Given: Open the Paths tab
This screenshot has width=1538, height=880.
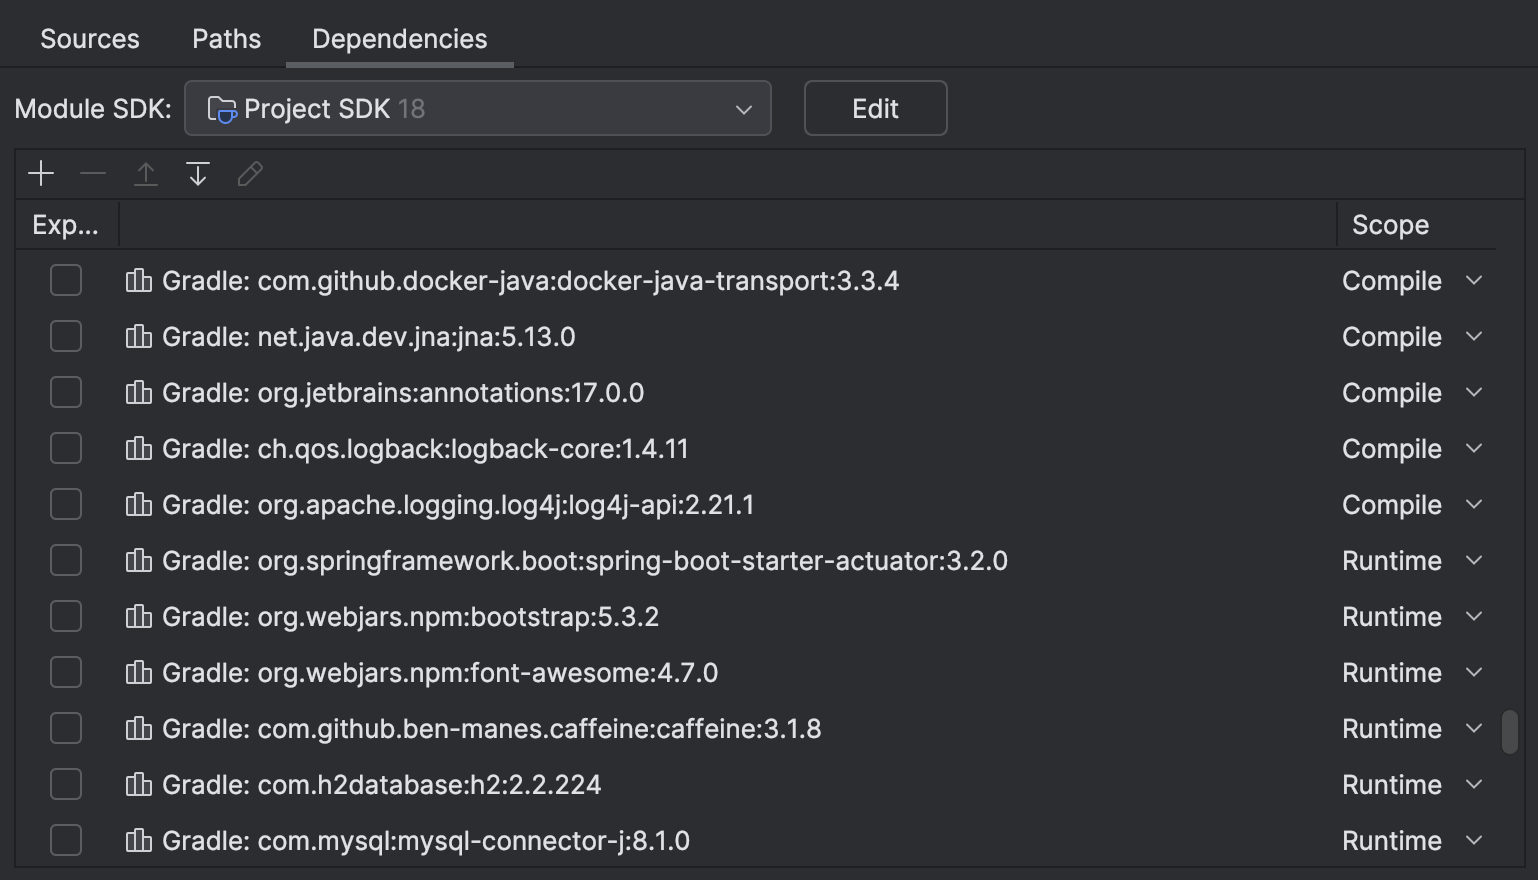Looking at the screenshot, I should coord(225,38).
